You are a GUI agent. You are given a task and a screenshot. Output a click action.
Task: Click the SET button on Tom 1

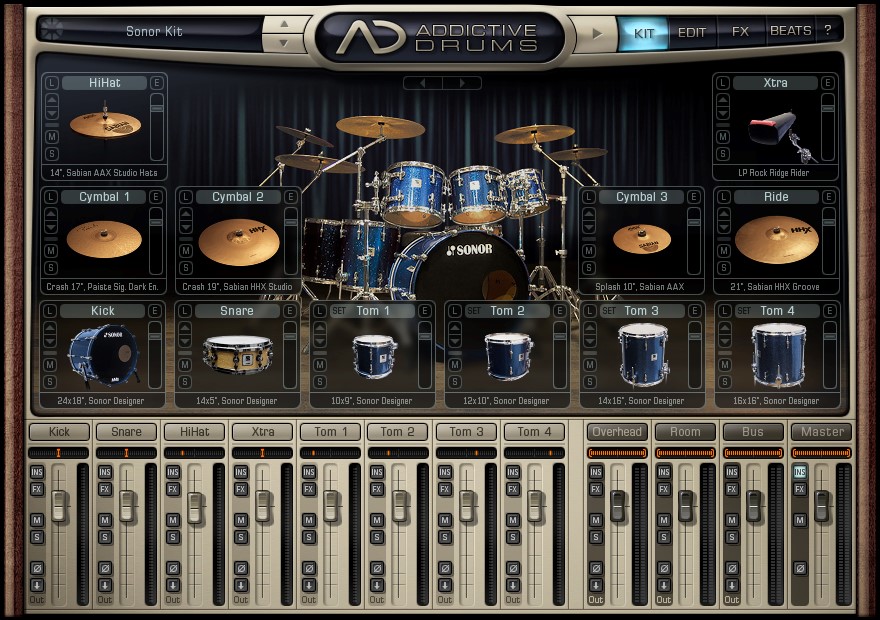click(x=339, y=311)
